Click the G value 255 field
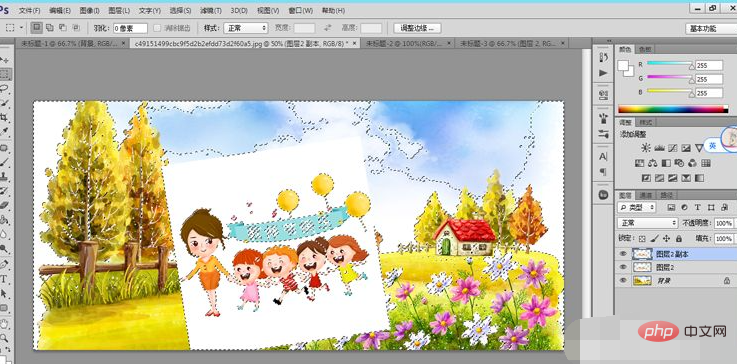The image size is (737, 364). 709,79
